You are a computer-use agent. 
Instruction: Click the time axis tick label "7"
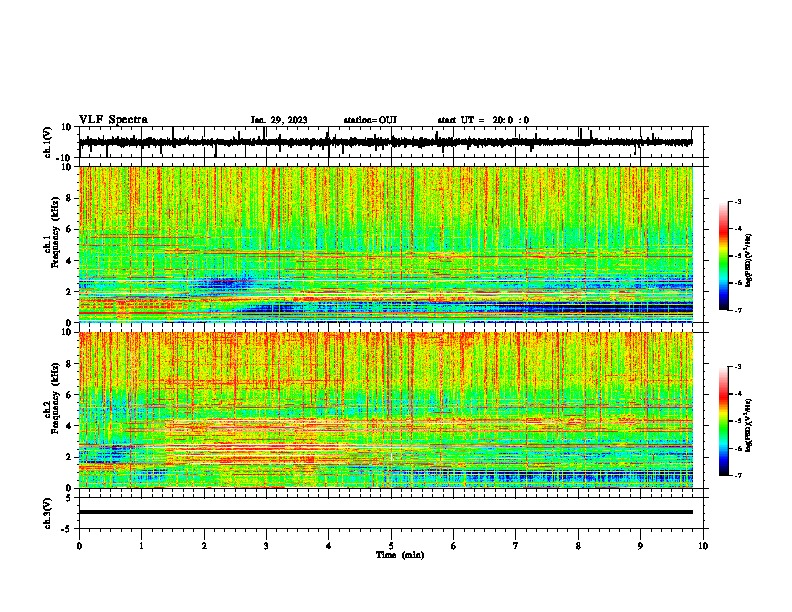point(516,546)
